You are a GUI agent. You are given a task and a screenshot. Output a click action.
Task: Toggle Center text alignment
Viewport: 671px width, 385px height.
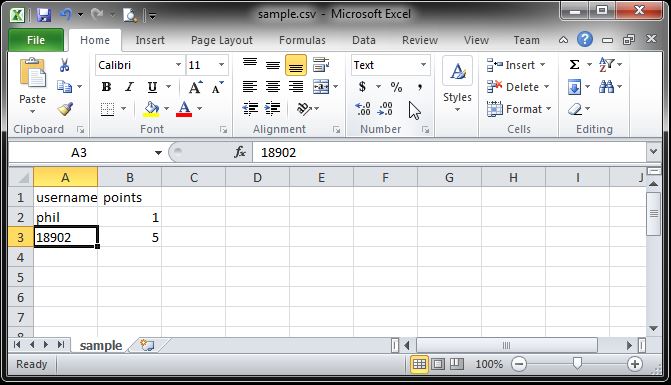[273, 87]
